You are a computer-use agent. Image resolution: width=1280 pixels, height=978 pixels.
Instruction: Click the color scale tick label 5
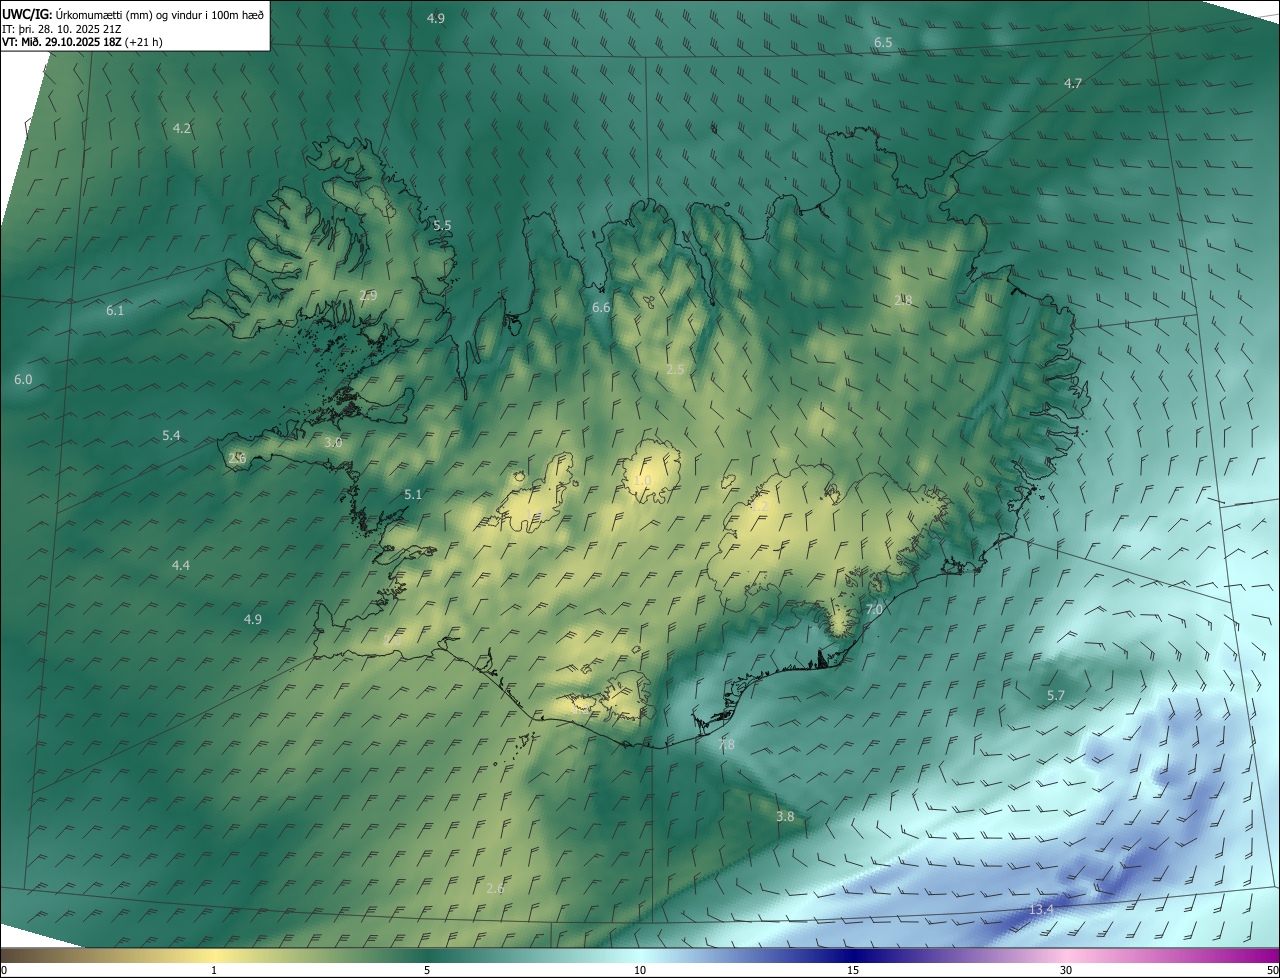tap(427, 970)
